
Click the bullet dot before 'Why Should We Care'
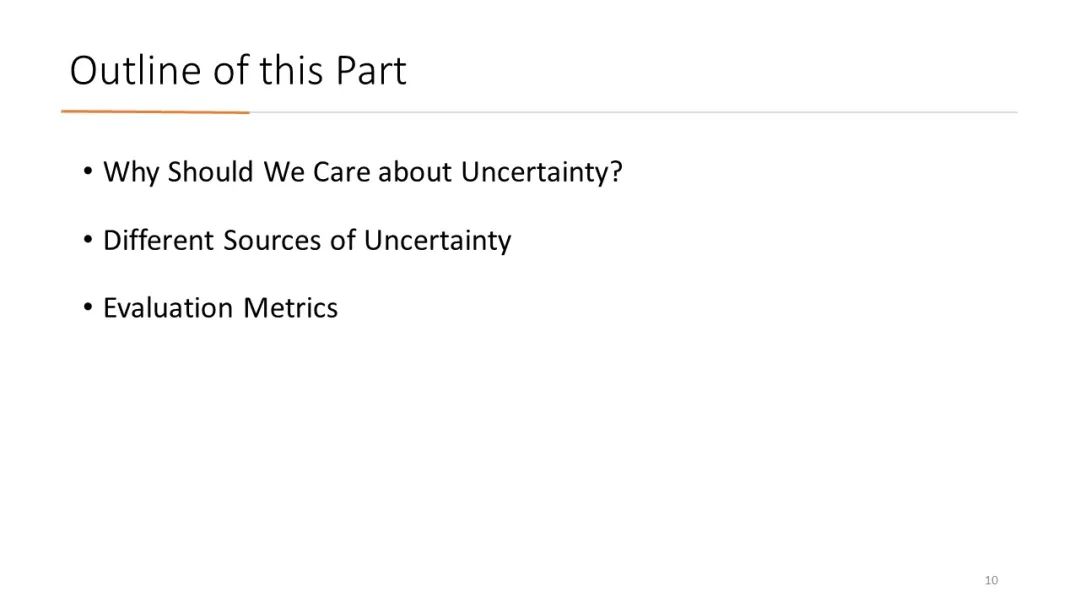87,171
